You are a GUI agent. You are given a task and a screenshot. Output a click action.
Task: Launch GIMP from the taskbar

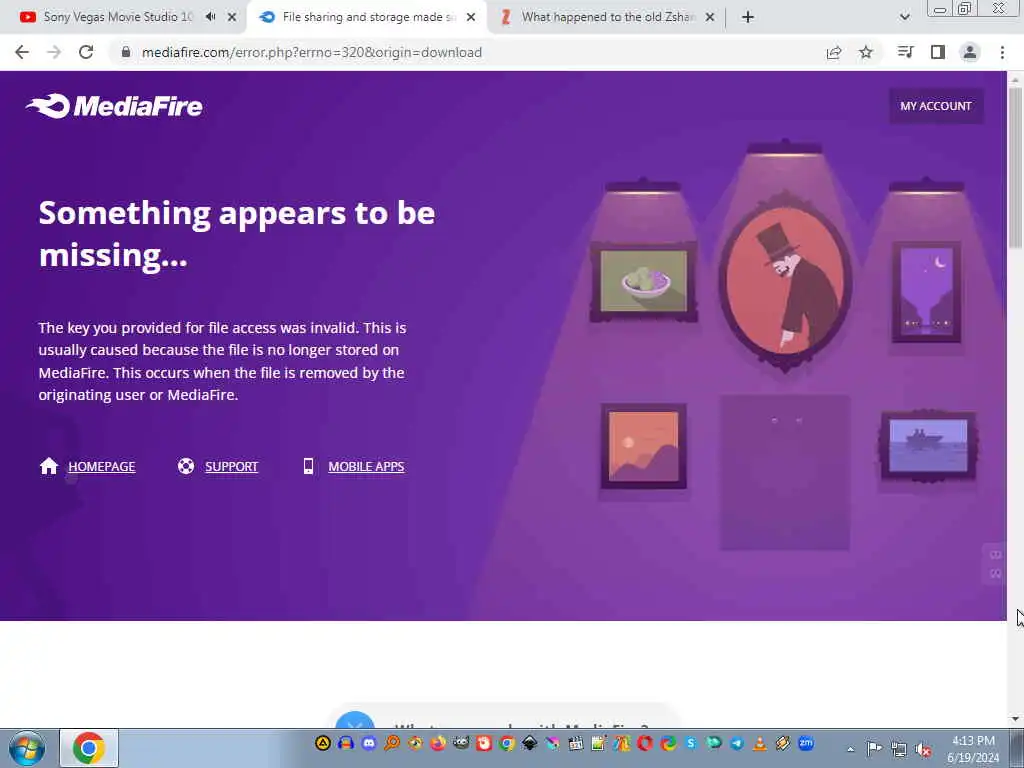461,743
